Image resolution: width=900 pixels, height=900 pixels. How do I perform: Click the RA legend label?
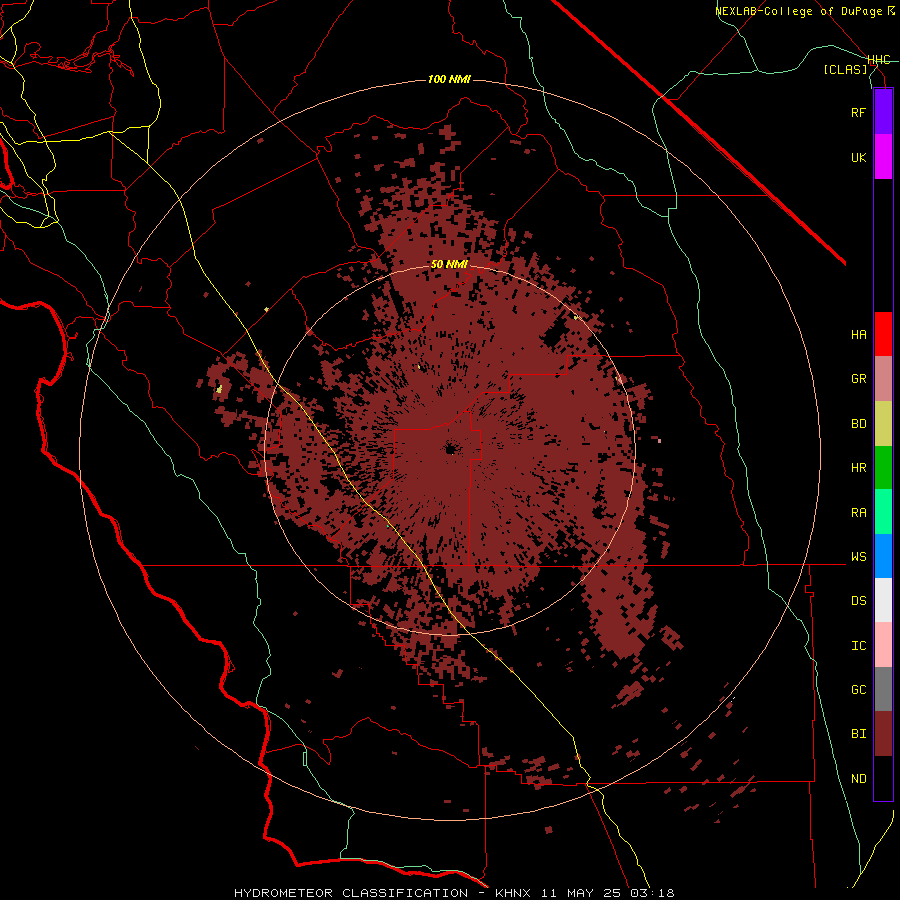coord(858,512)
